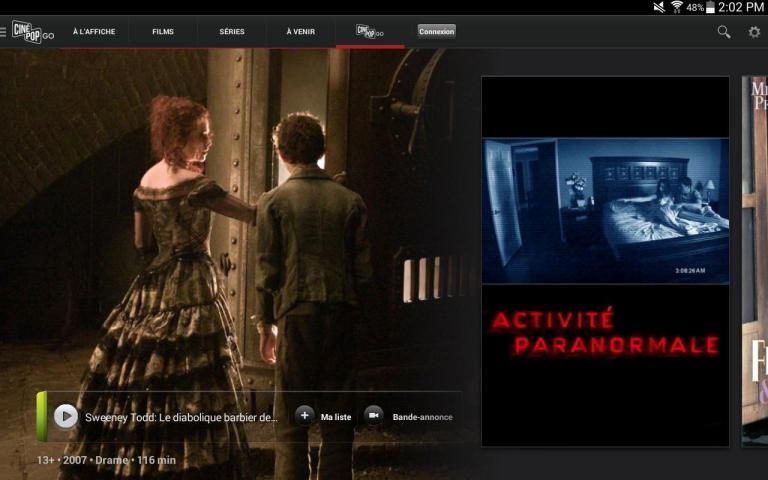This screenshot has height=480, width=768.
Task: Go to the SÉRIES tab
Action: [232, 32]
